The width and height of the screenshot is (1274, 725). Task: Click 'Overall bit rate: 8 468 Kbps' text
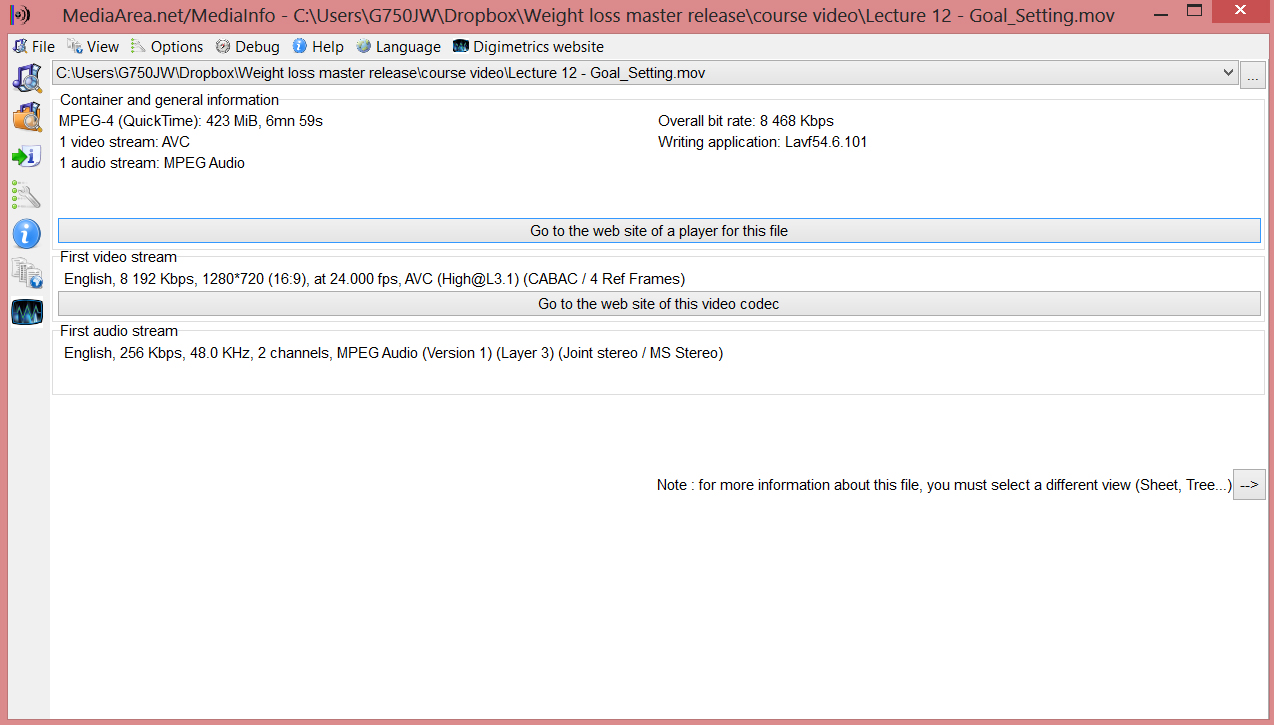click(746, 121)
